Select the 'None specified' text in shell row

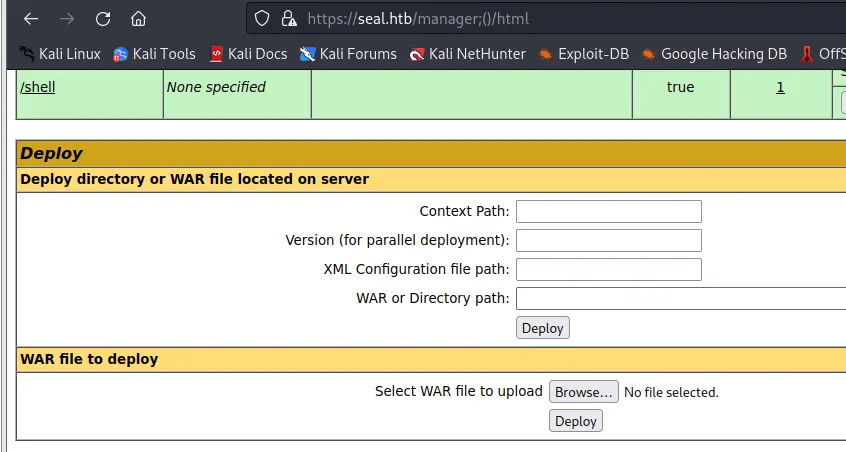tap(216, 87)
